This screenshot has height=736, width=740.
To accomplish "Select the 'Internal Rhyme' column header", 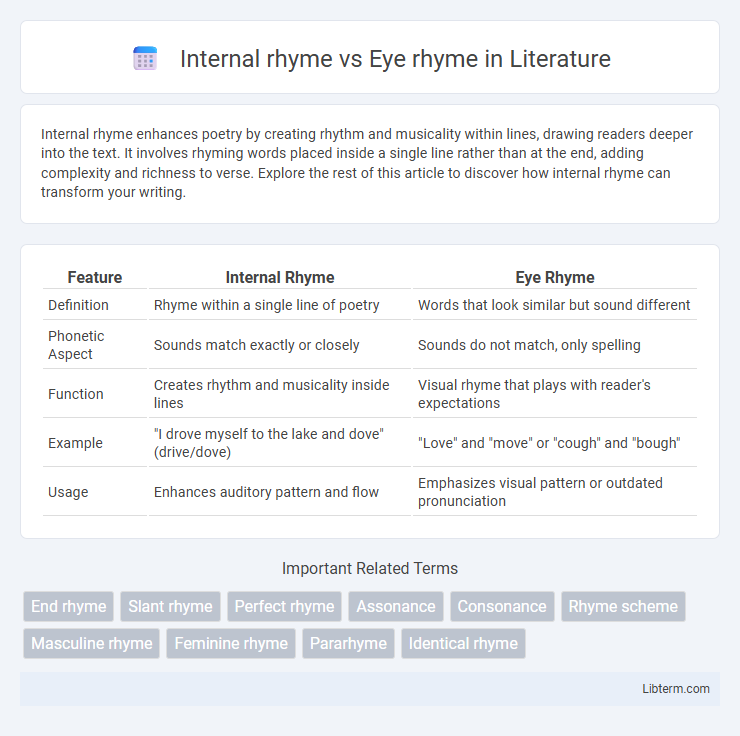I will tap(280, 277).
